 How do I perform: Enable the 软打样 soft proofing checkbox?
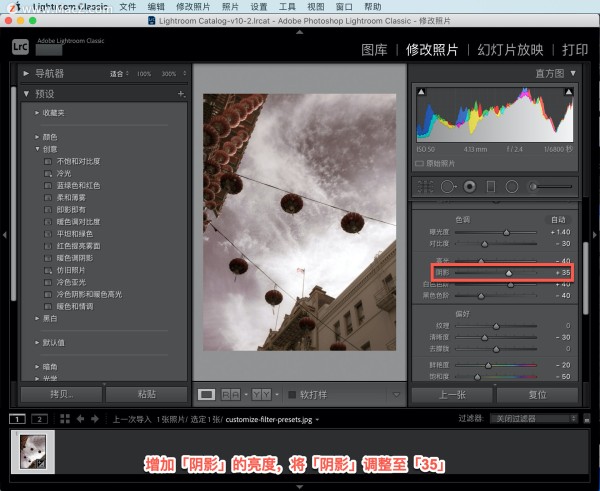[x=292, y=394]
